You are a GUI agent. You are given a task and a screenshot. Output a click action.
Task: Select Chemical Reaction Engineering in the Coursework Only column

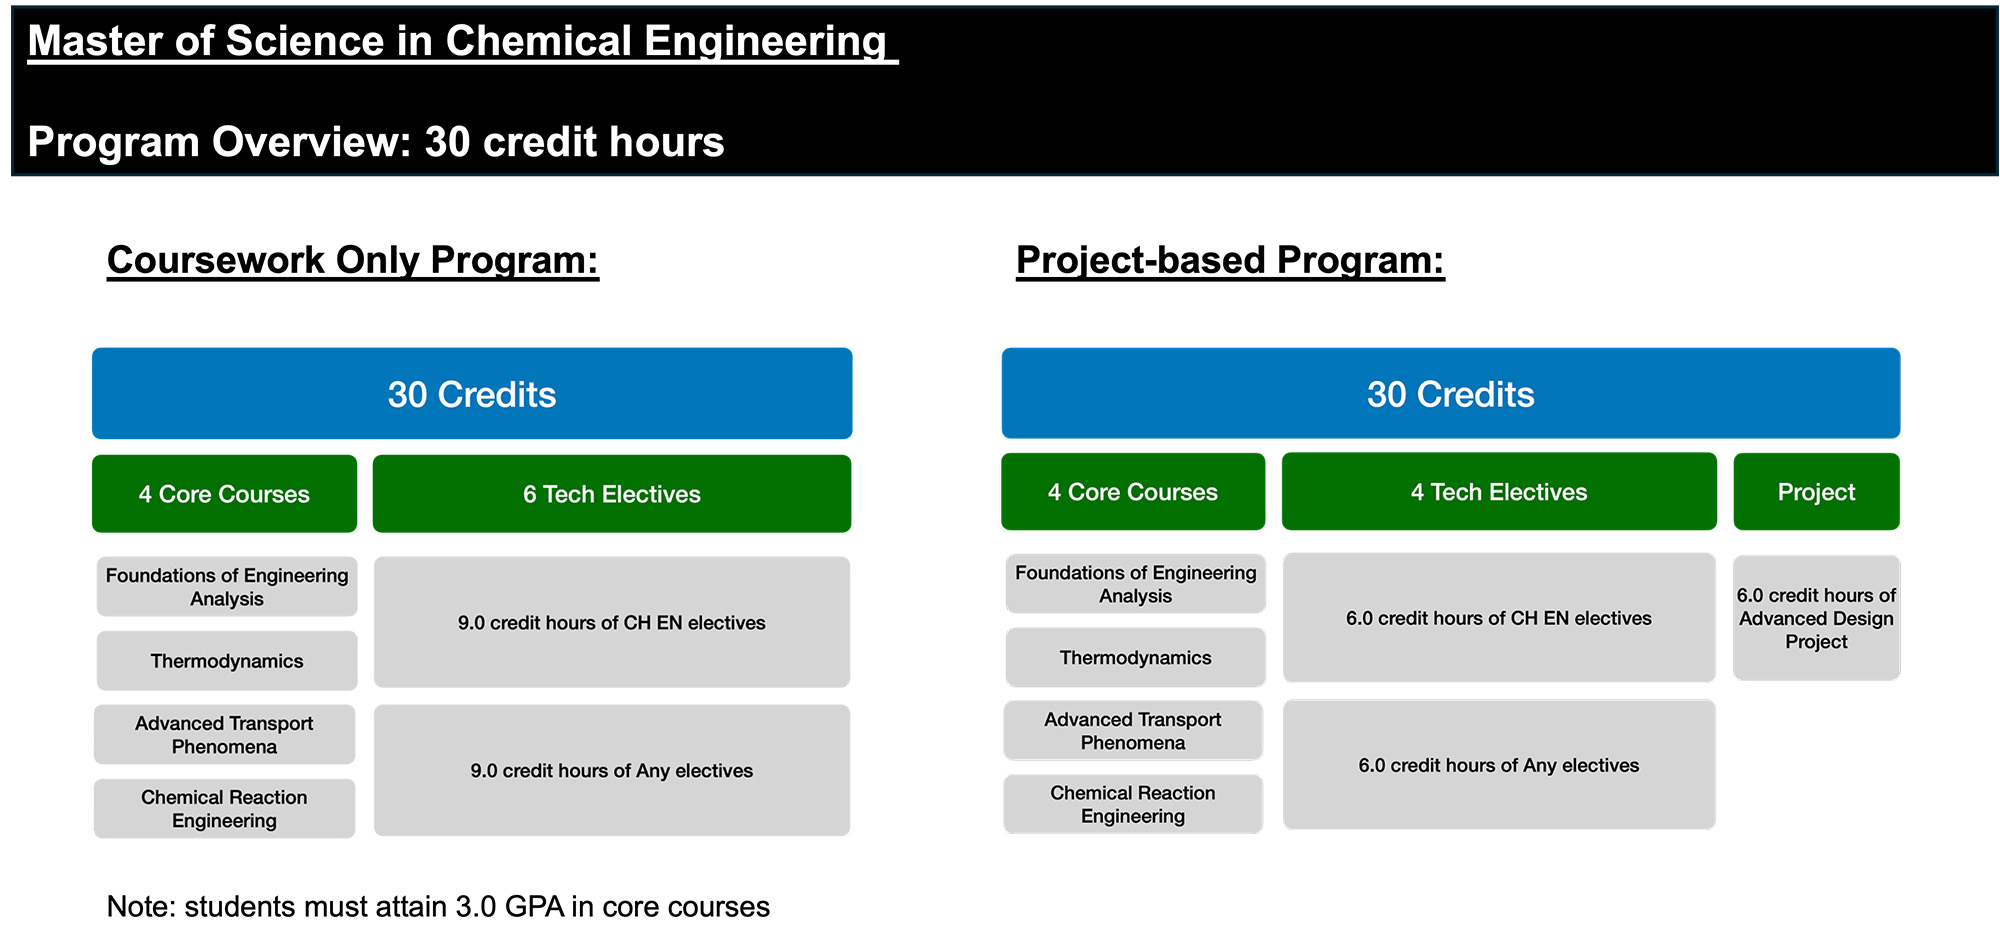(224, 809)
